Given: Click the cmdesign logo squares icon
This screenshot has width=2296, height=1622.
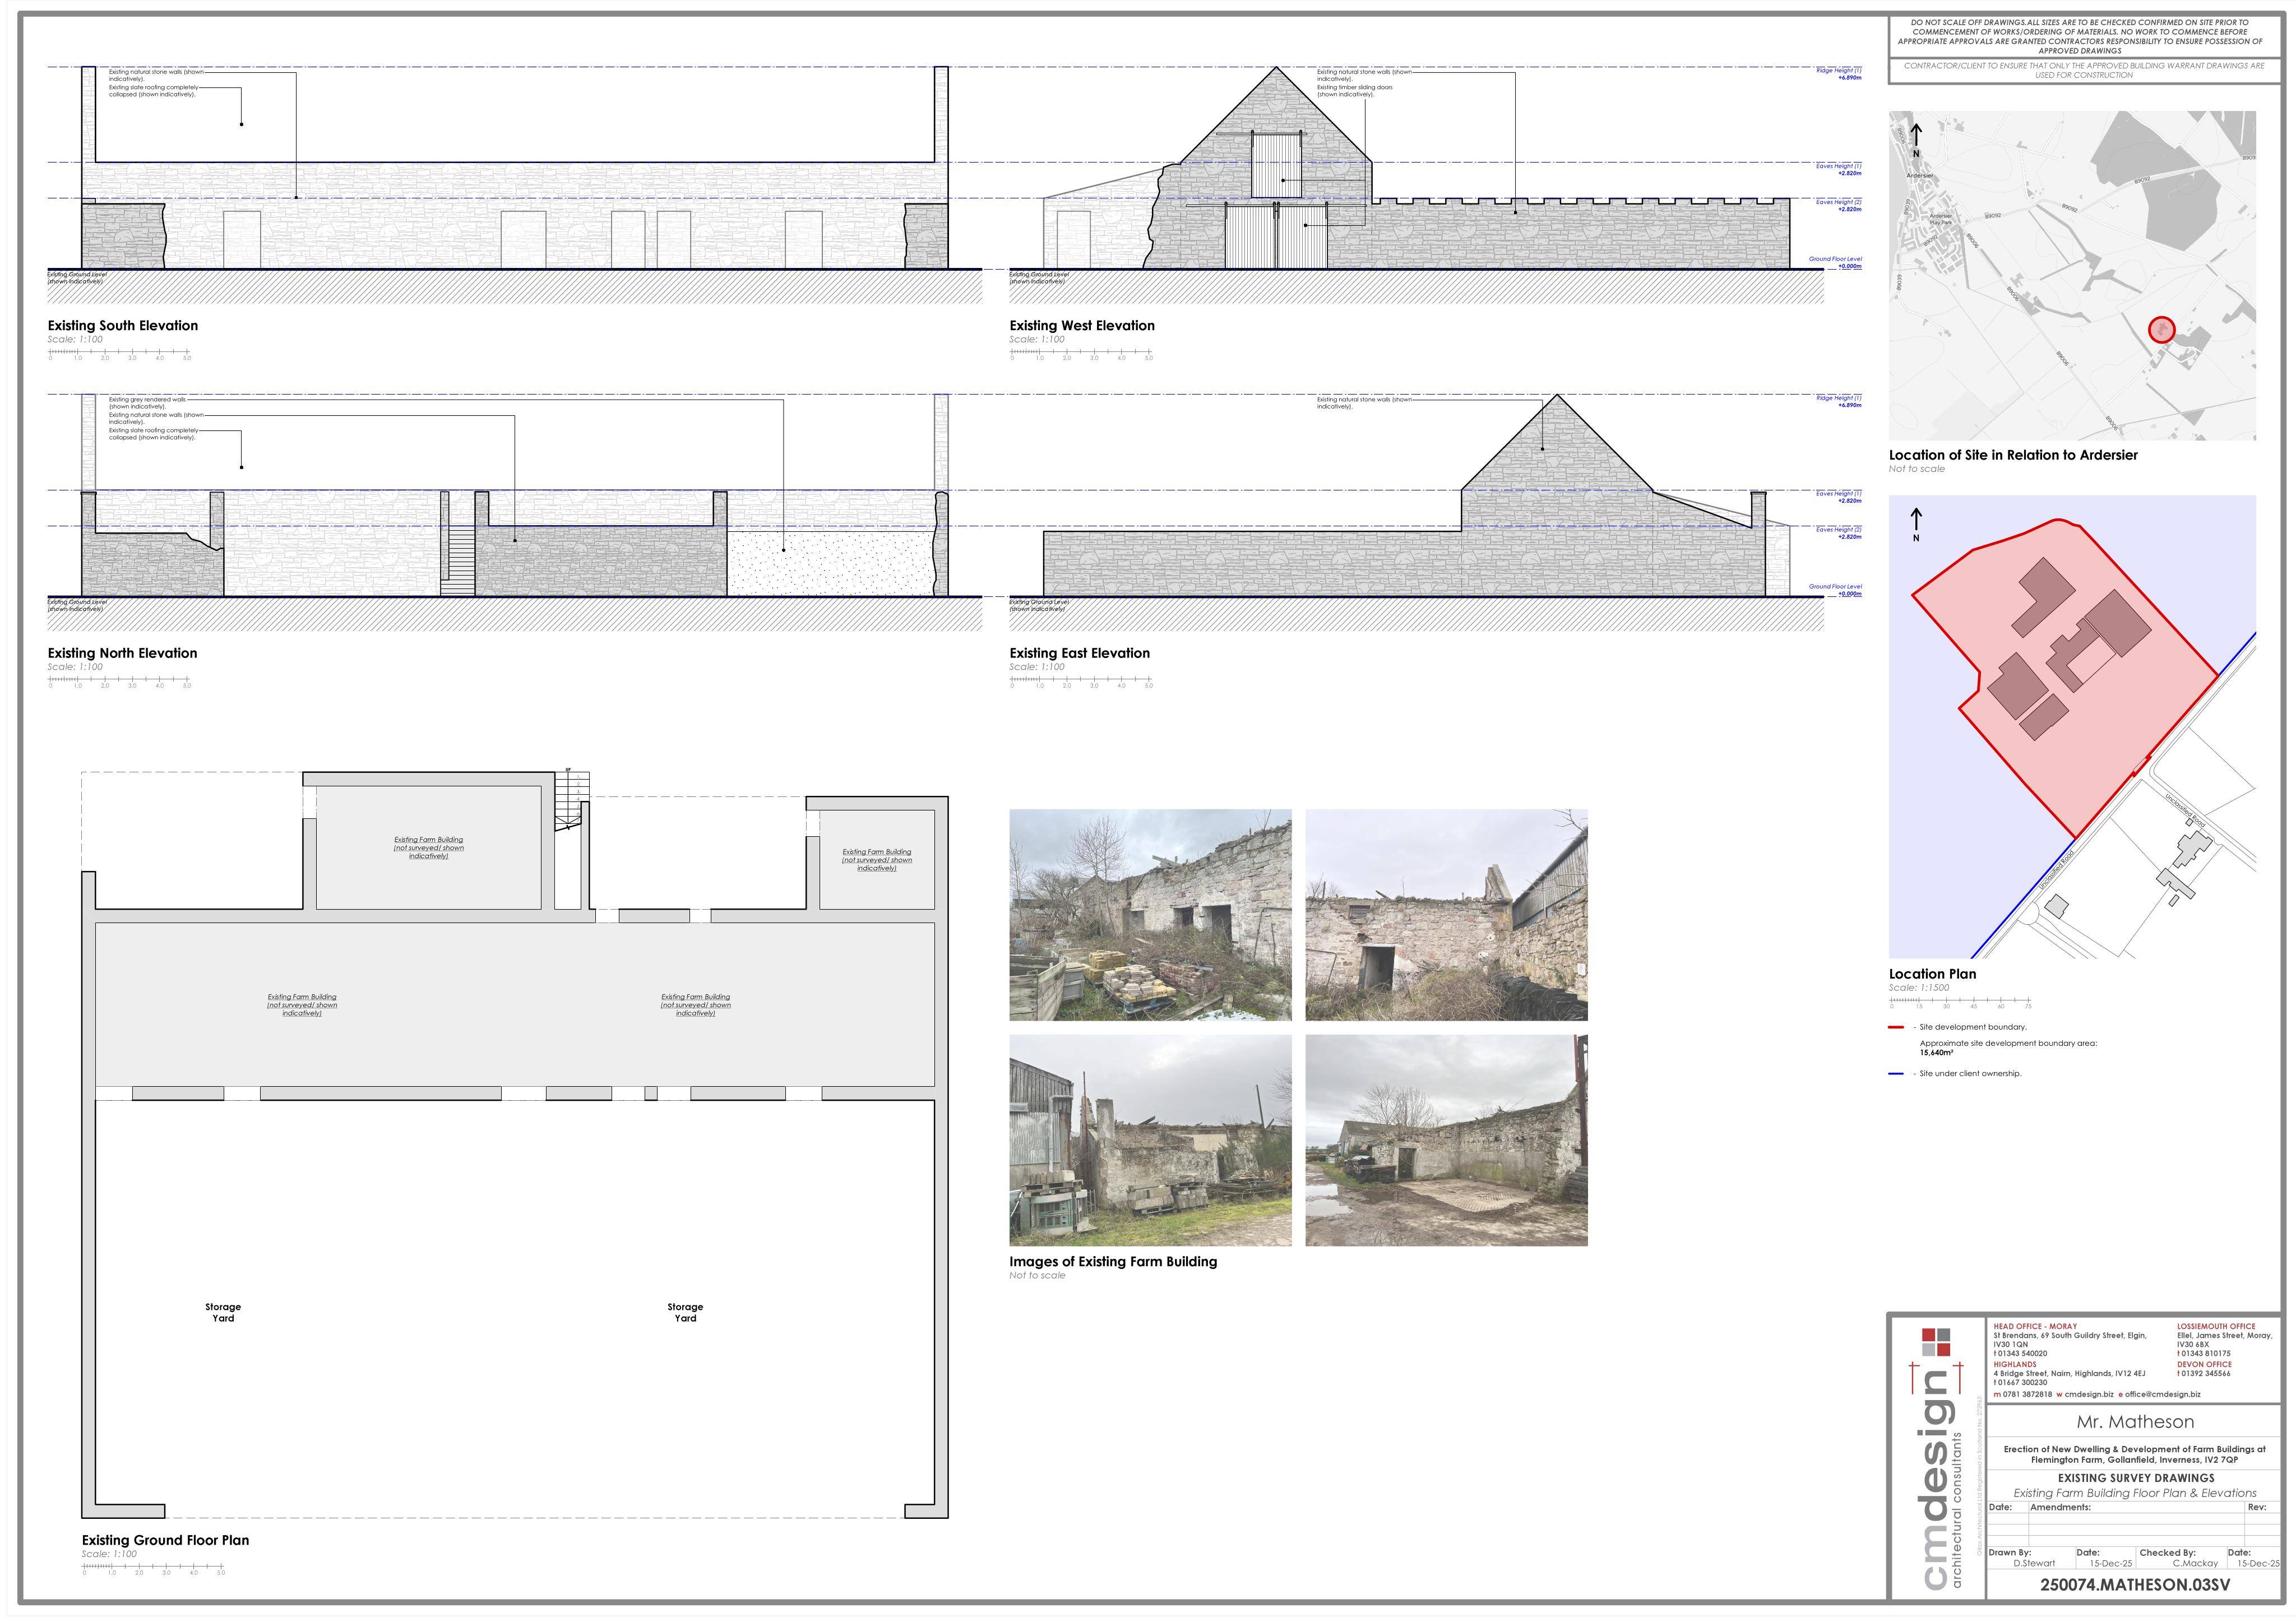Looking at the screenshot, I should click(1936, 1342).
